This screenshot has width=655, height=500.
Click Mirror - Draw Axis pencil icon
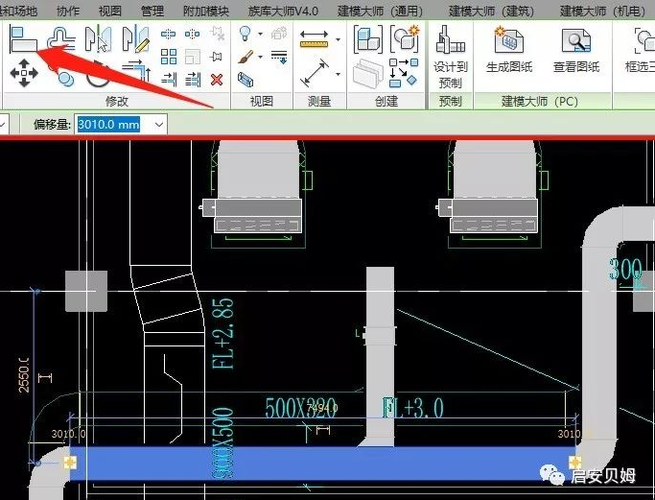pos(136,39)
